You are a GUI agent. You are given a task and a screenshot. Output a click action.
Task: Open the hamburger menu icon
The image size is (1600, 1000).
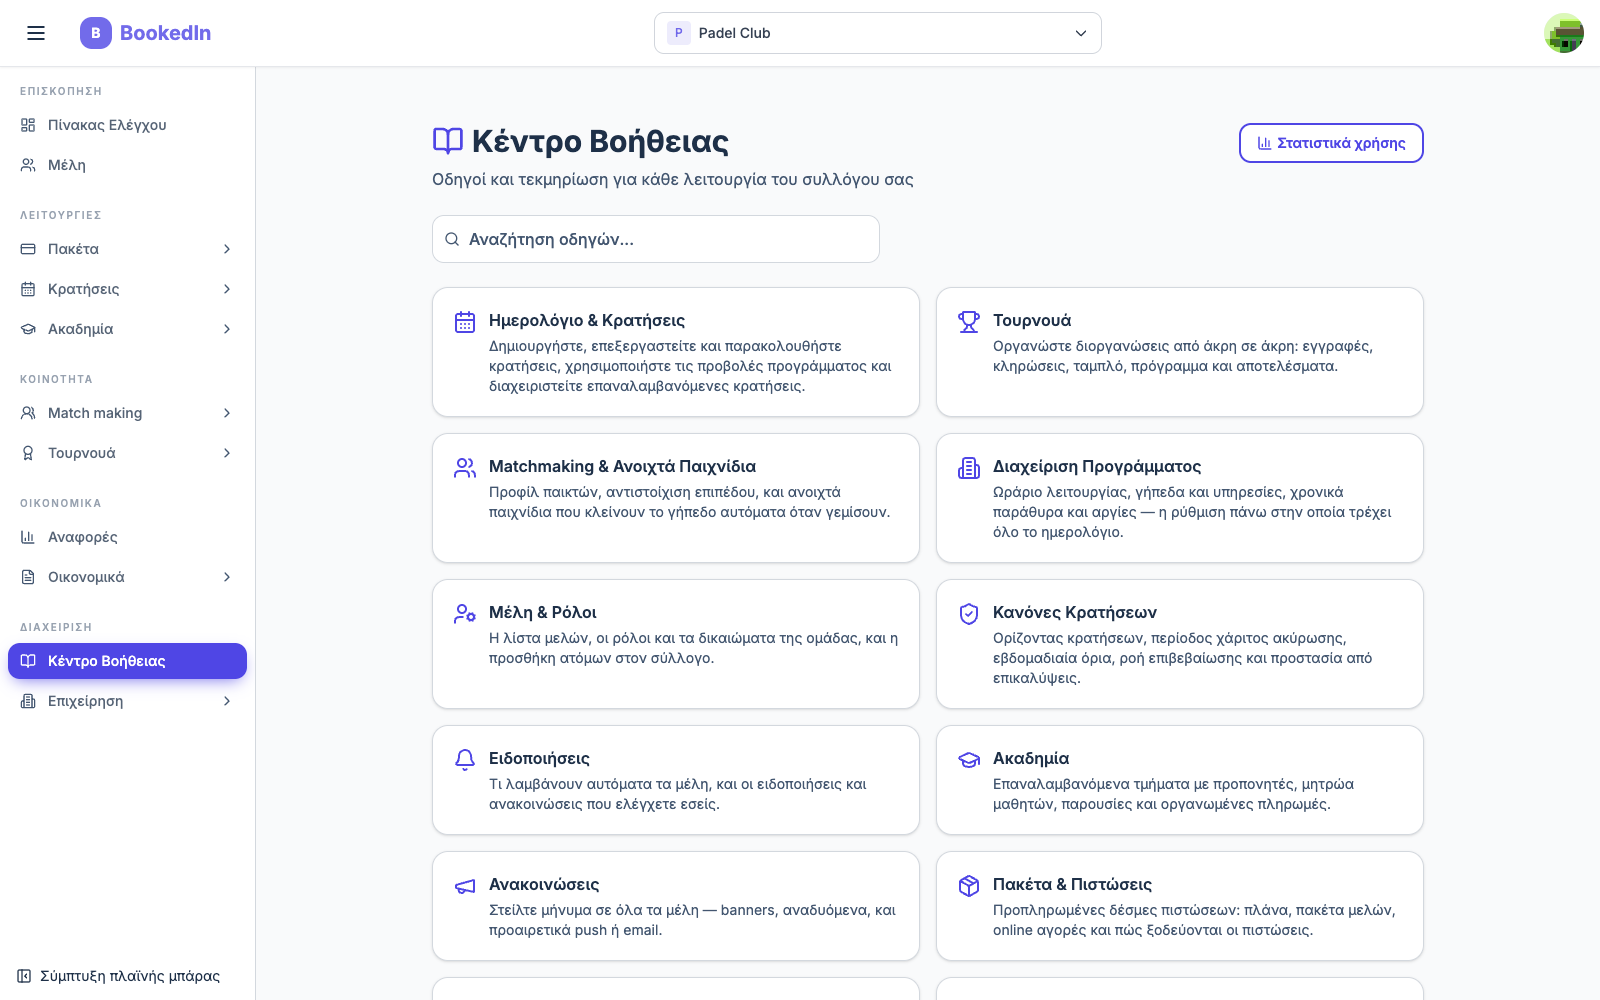click(x=36, y=33)
